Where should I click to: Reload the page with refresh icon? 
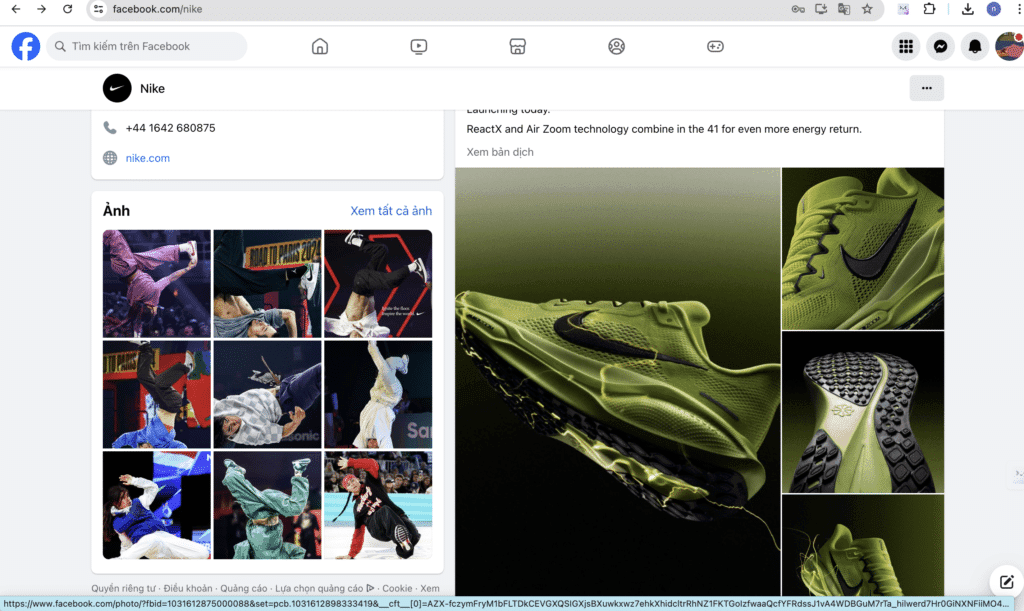click(67, 9)
